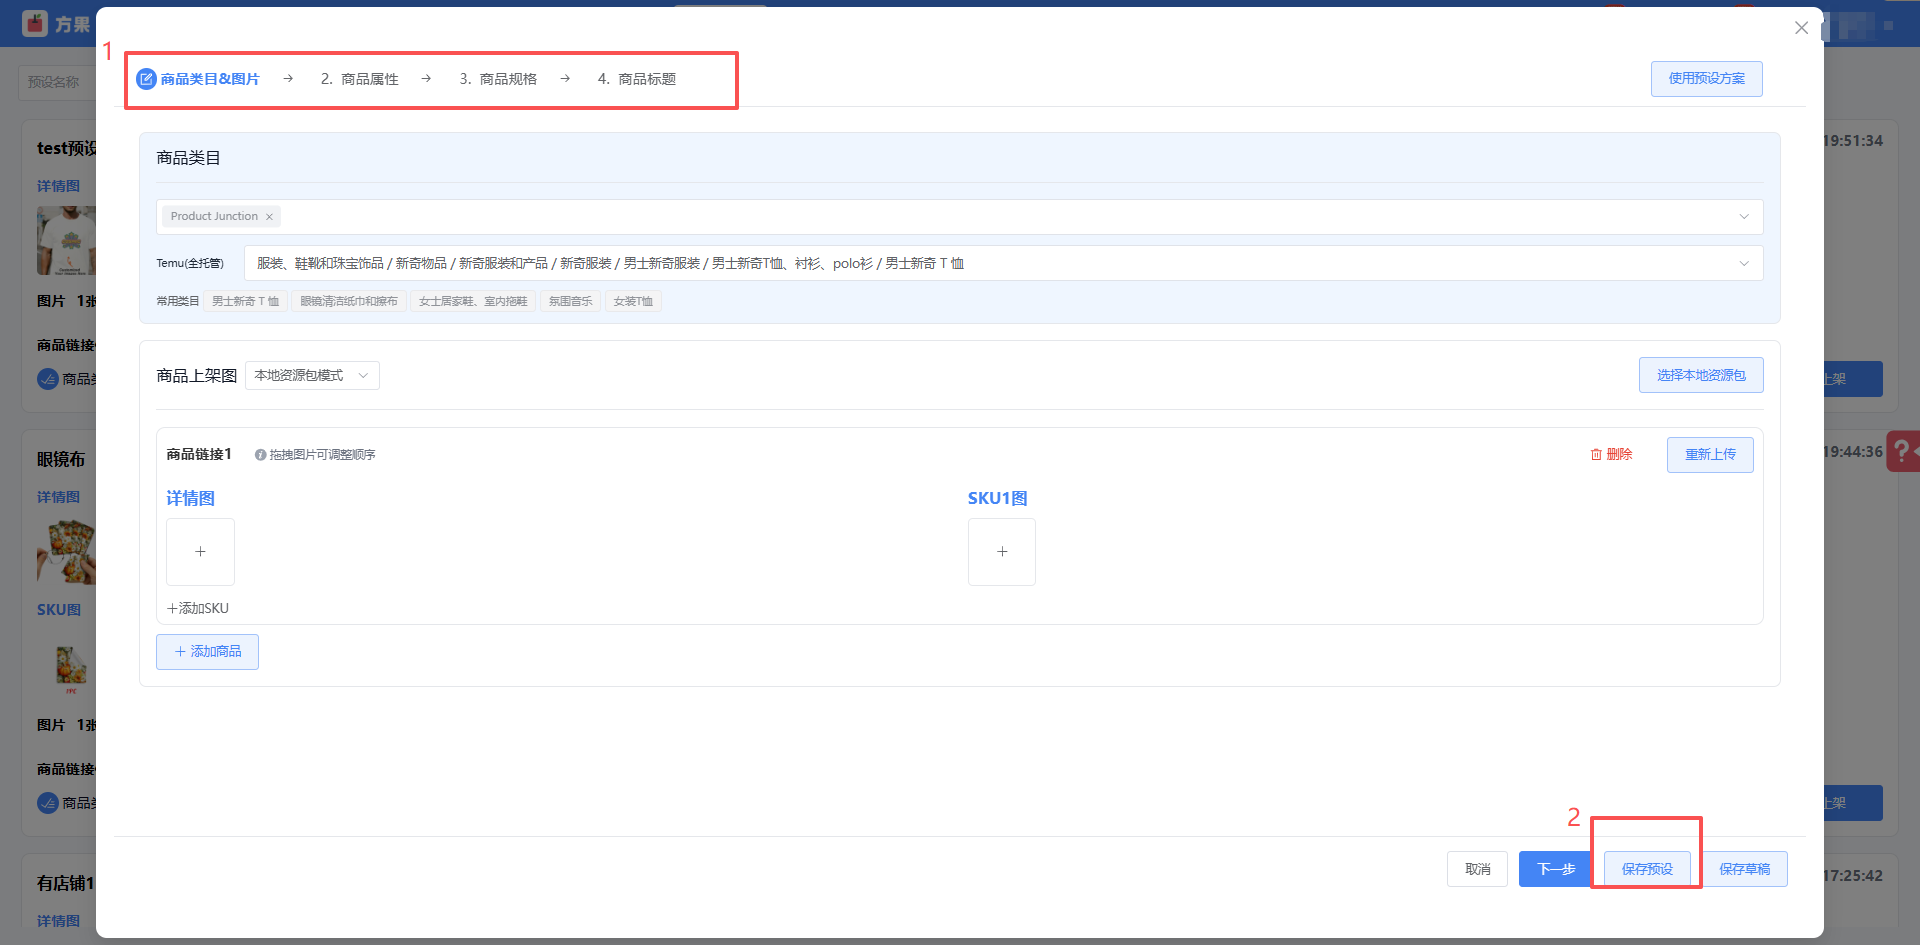Pick the 眼镜清洁纸巾和擦布 common category tag
This screenshot has width=1920, height=945.
click(x=349, y=302)
